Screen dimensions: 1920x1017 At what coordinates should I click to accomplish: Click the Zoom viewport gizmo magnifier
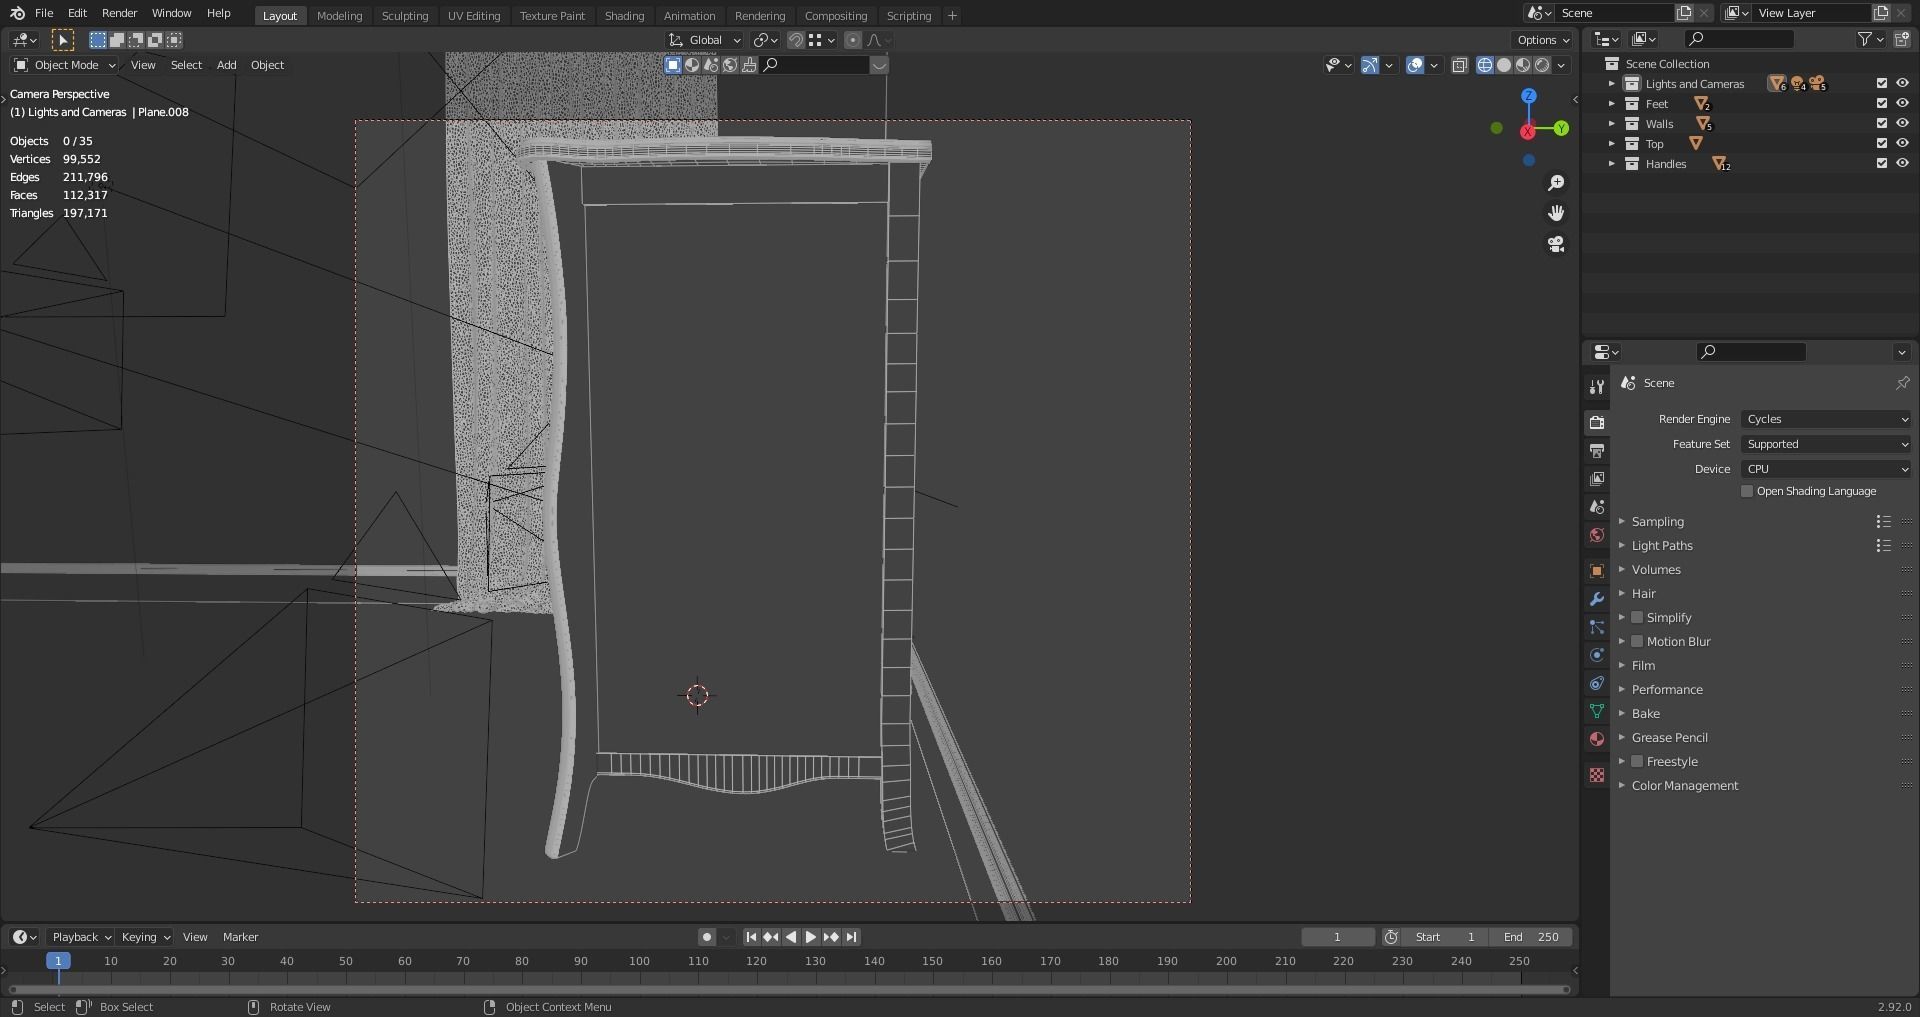coord(1556,183)
